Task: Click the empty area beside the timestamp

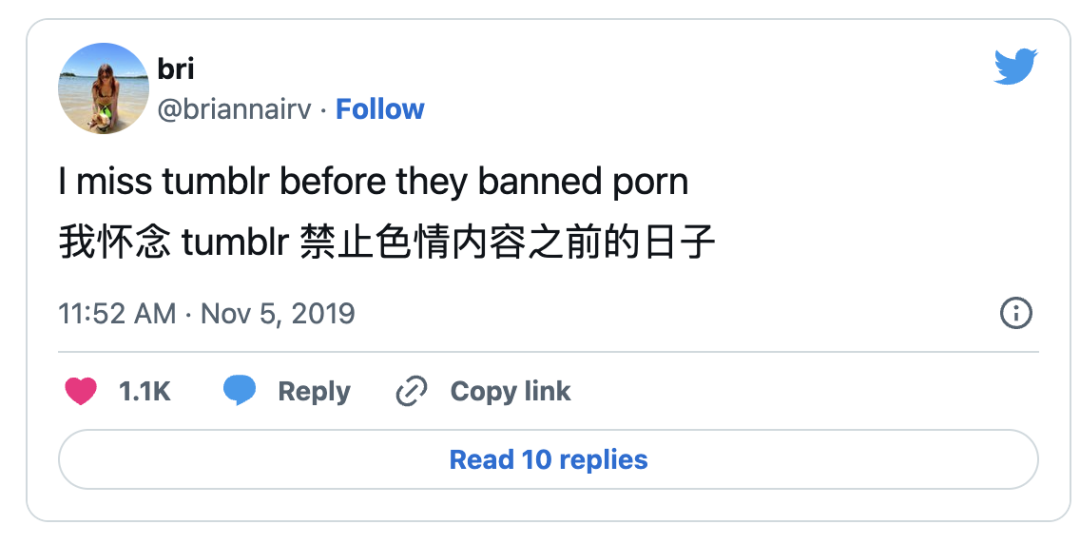Action: 675,314
